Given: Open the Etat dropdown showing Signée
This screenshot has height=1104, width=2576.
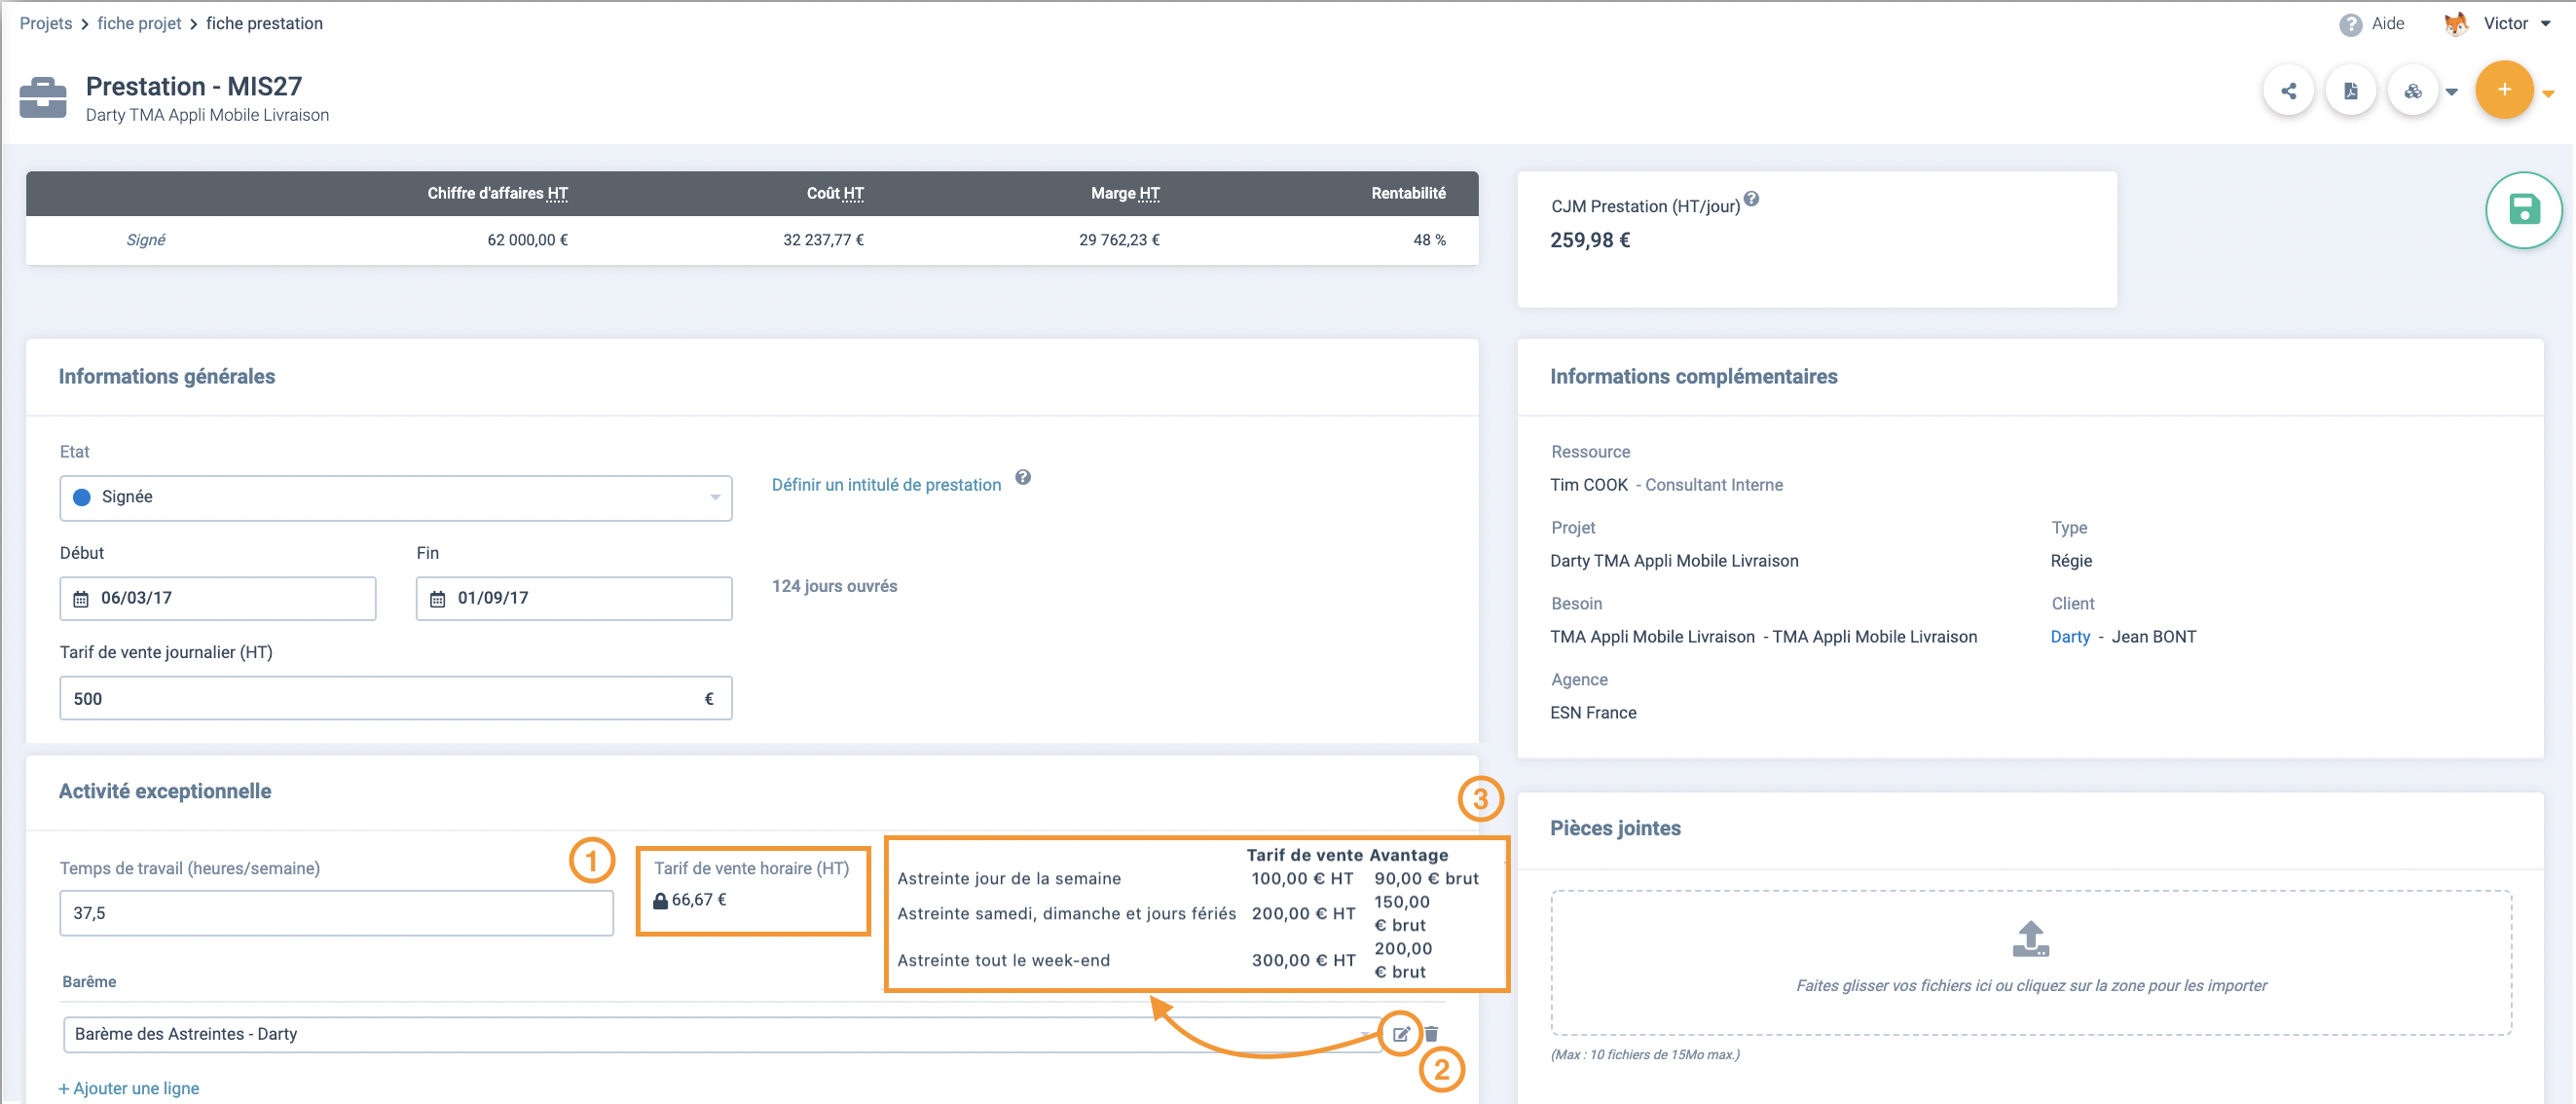Looking at the screenshot, I should [396, 497].
